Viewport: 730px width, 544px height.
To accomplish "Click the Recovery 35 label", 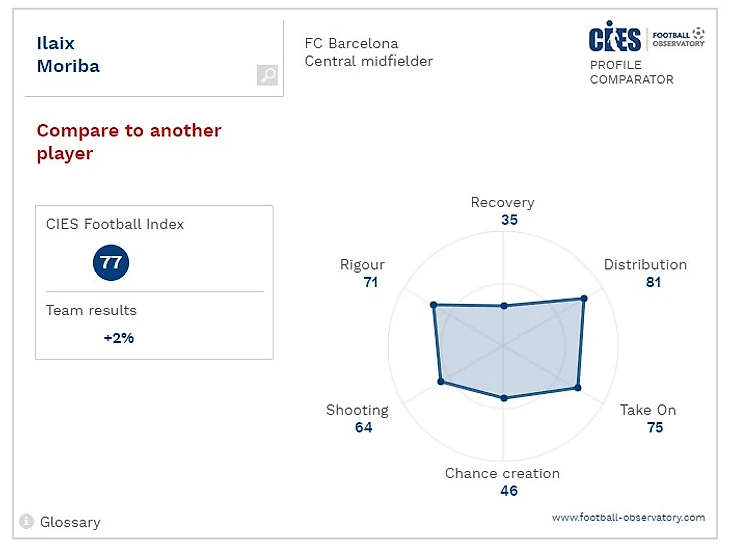I will [x=503, y=211].
